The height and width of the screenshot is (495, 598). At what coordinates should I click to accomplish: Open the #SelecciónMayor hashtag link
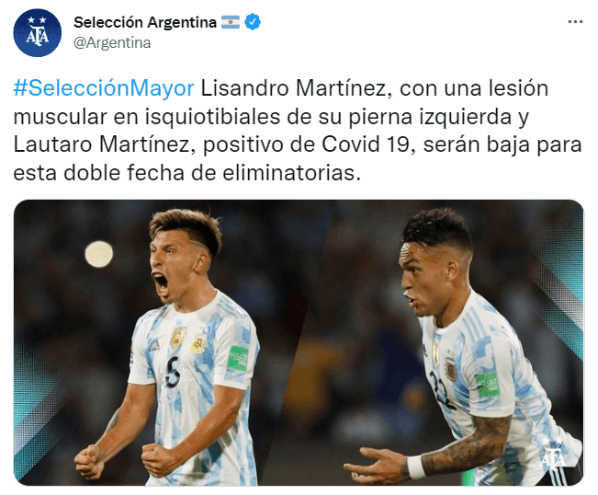(x=104, y=88)
